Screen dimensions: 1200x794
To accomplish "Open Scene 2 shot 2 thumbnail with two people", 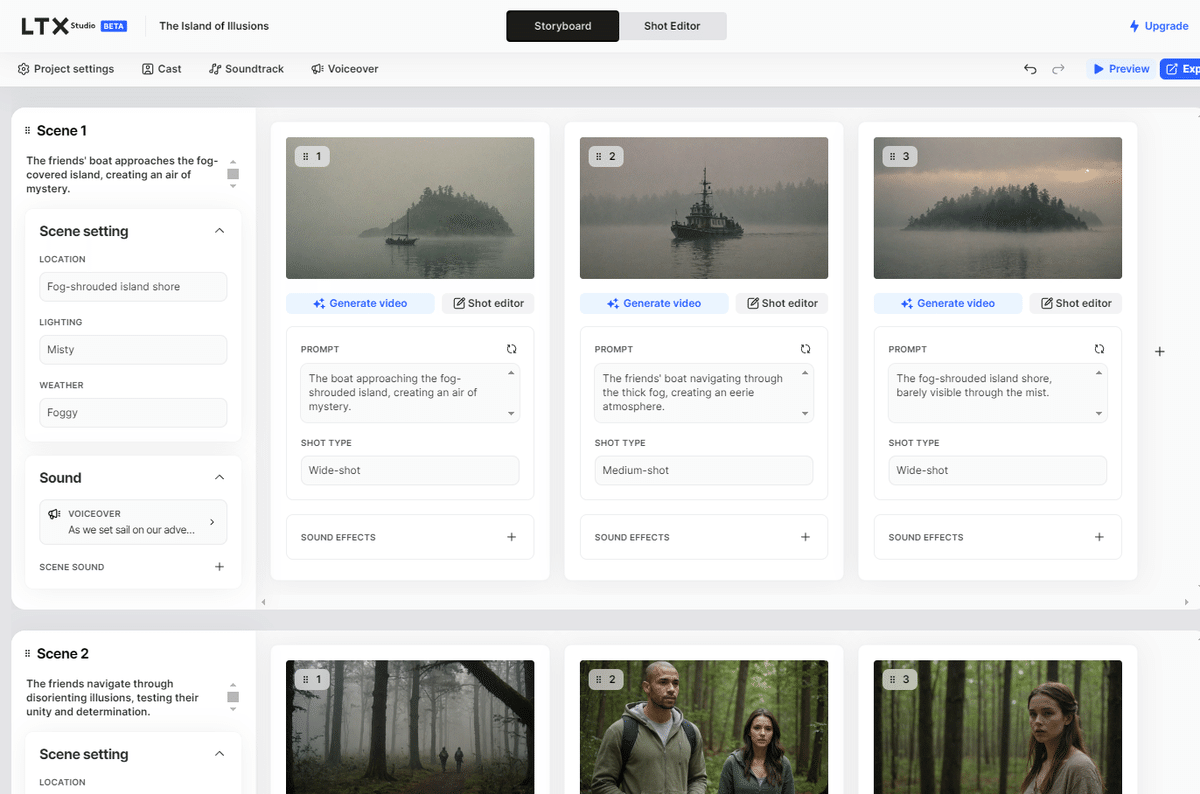I will coord(704,727).
